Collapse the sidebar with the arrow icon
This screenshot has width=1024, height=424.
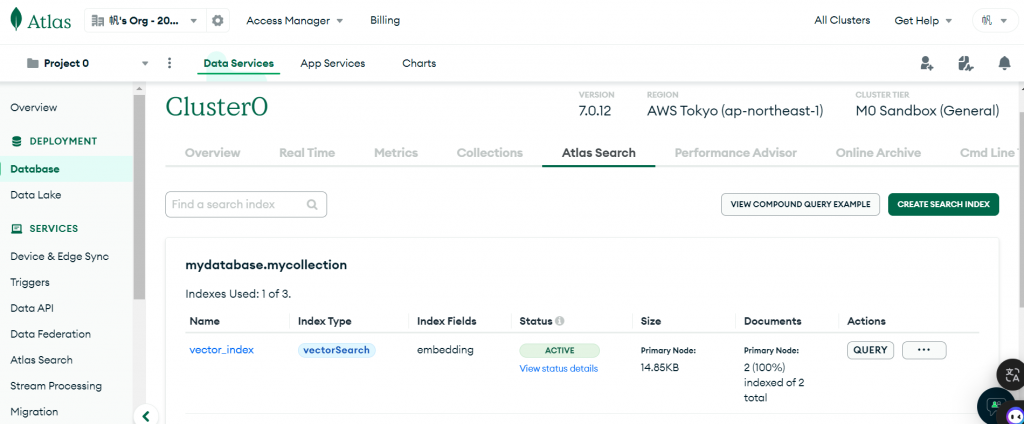click(x=146, y=416)
